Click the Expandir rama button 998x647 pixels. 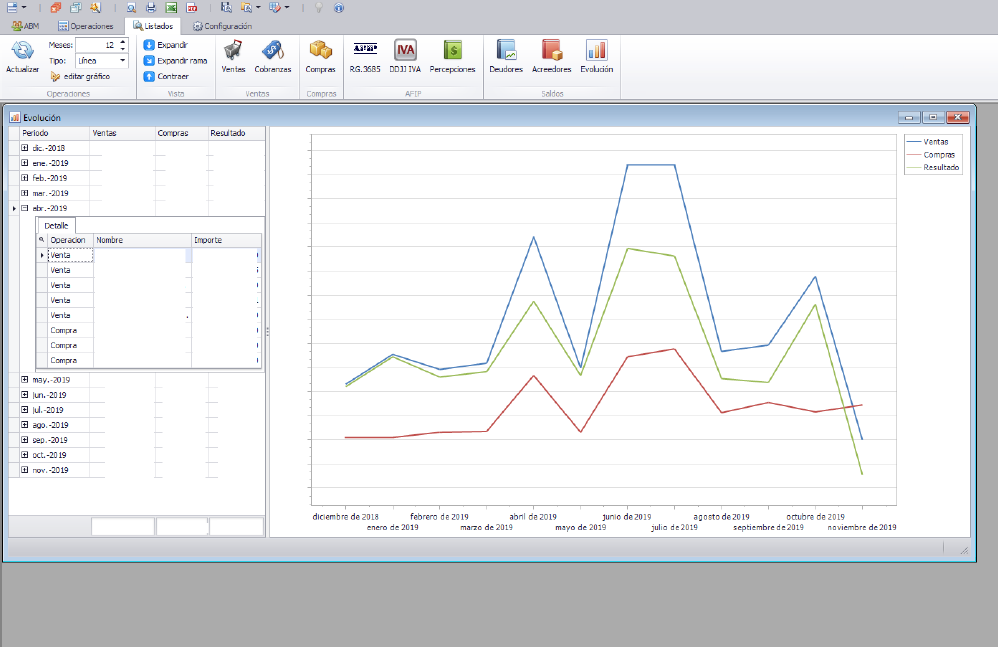click(175, 61)
